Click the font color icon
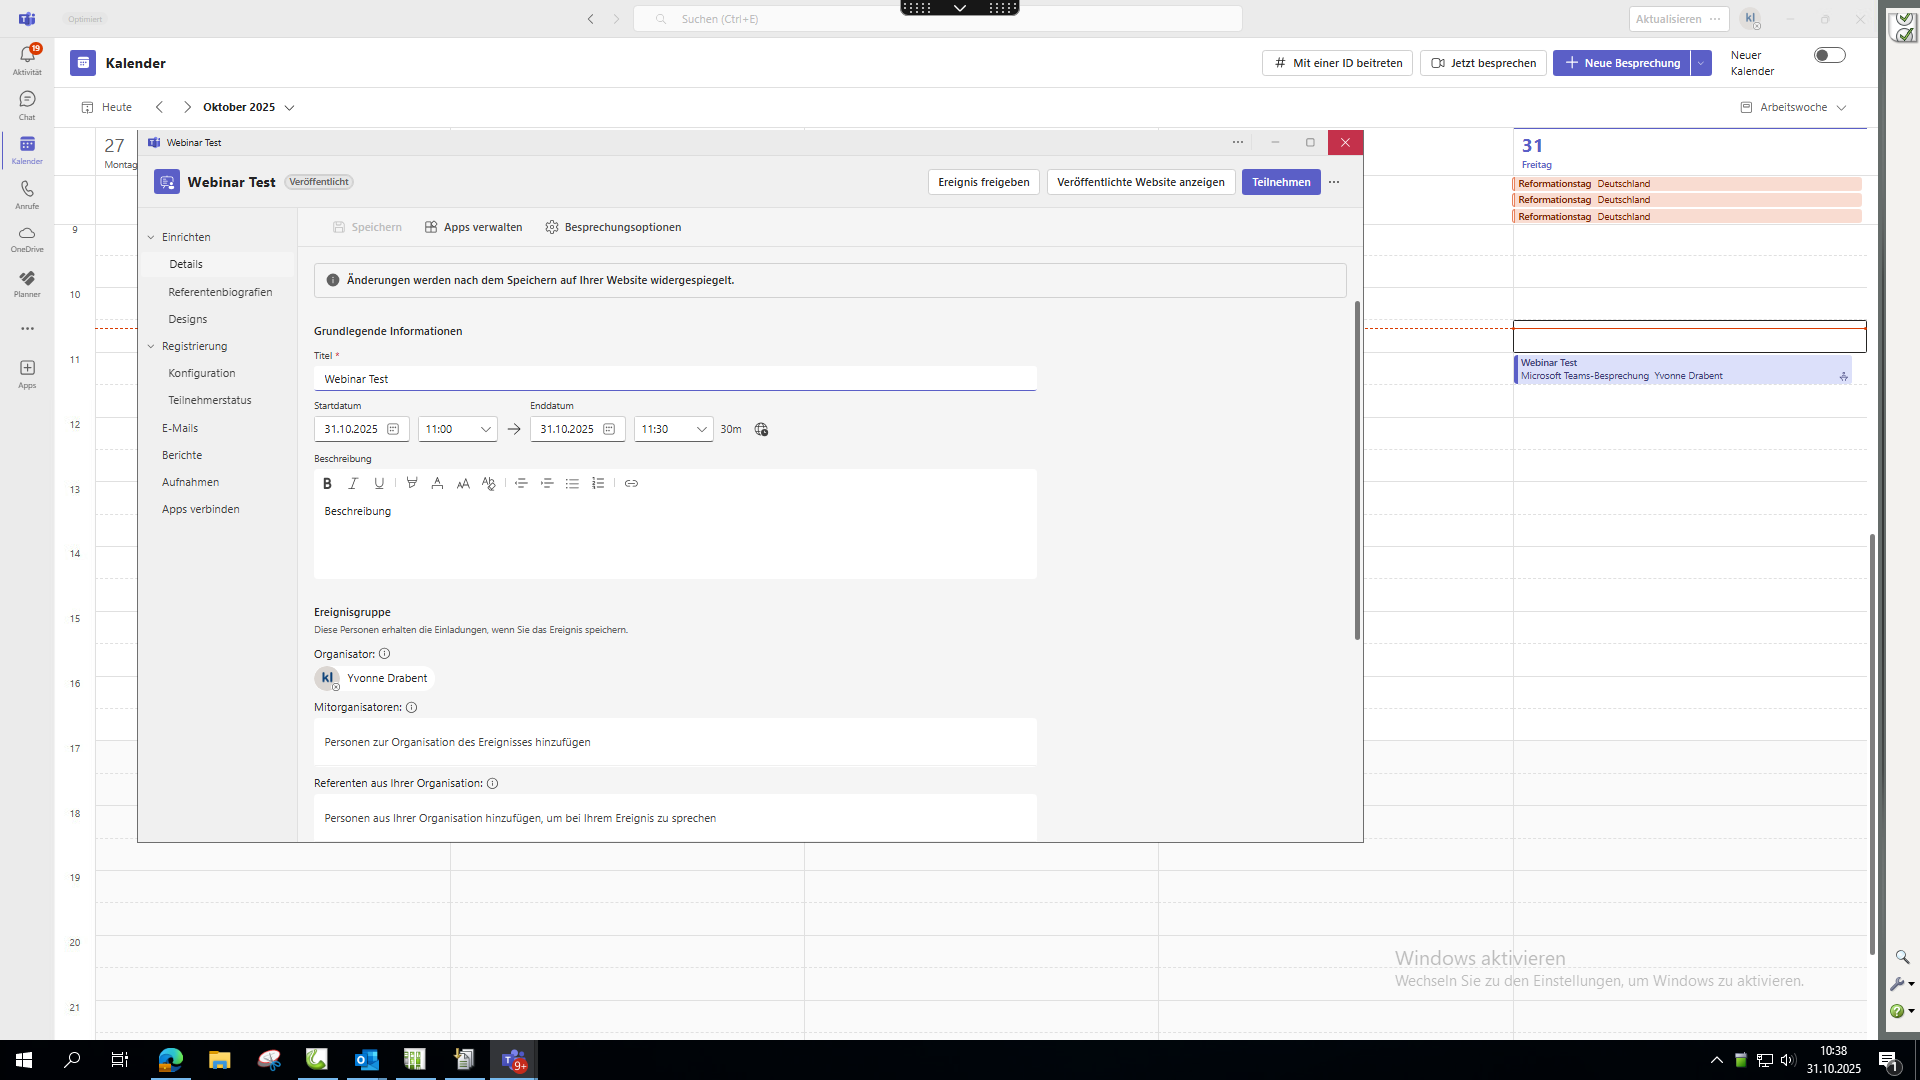The width and height of the screenshot is (1920, 1080). (437, 483)
